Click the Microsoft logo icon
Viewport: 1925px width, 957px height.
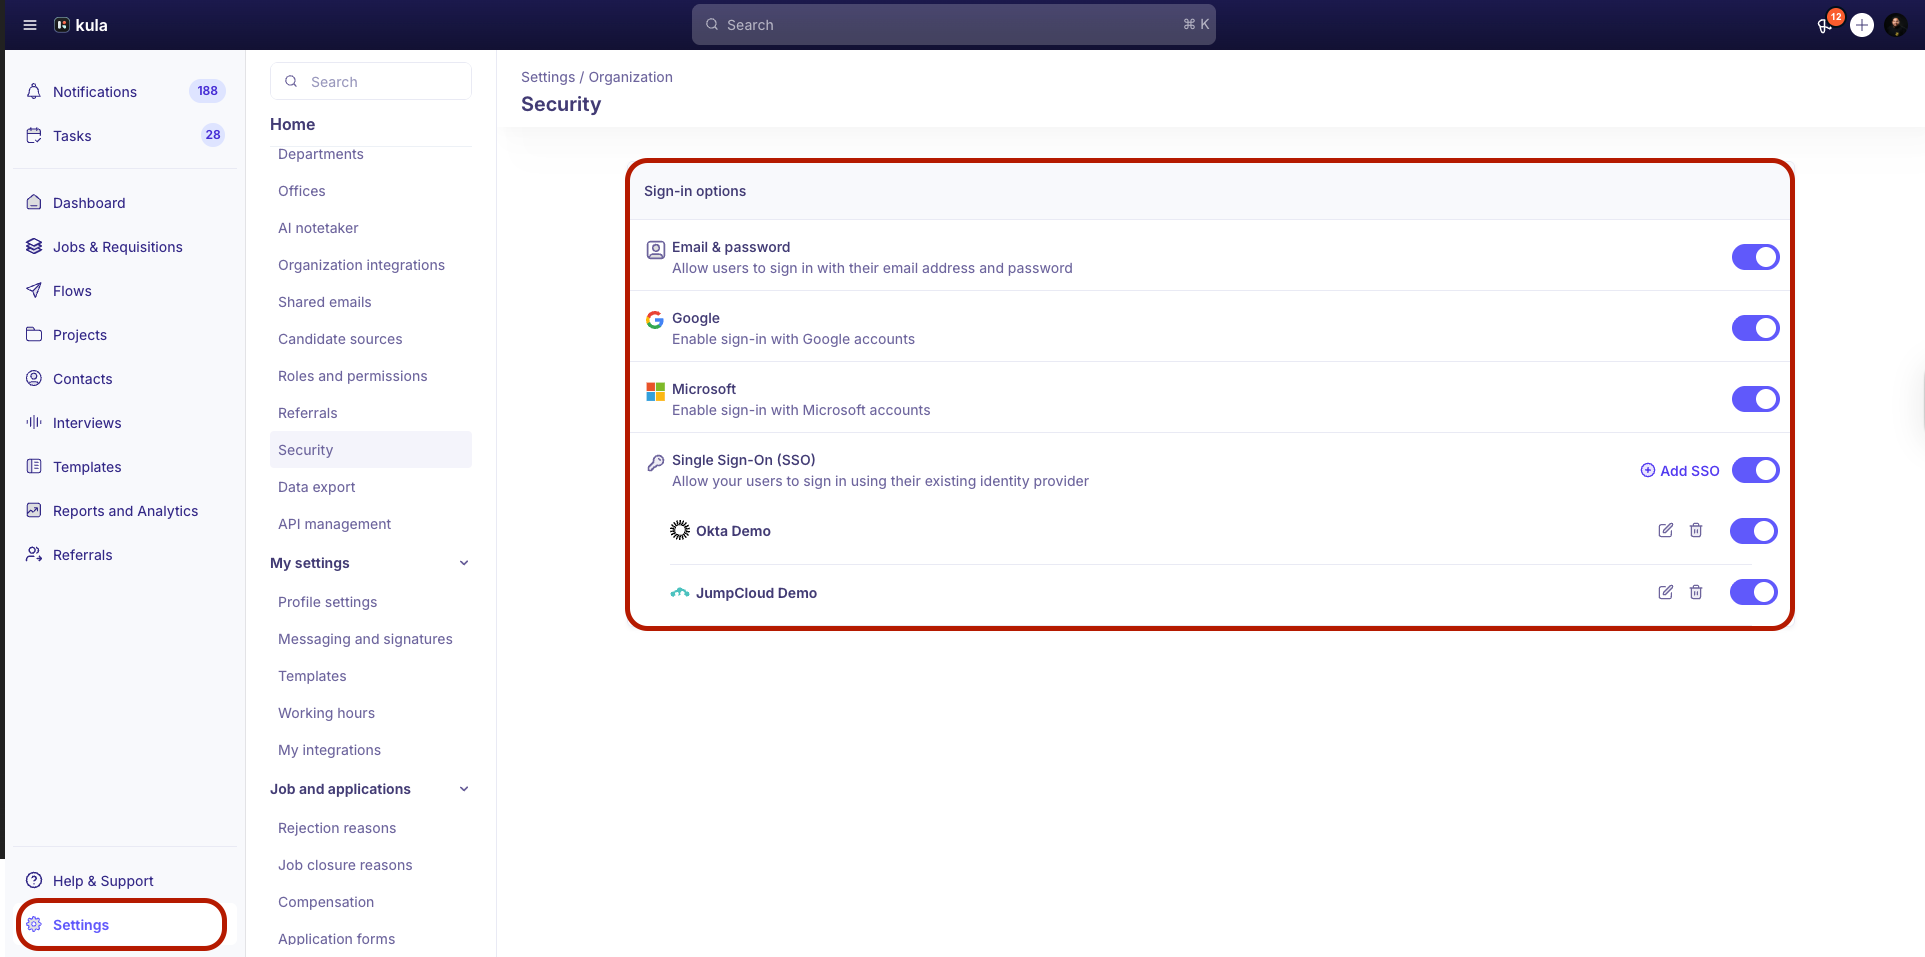pyautogui.click(x=656, y=391)
